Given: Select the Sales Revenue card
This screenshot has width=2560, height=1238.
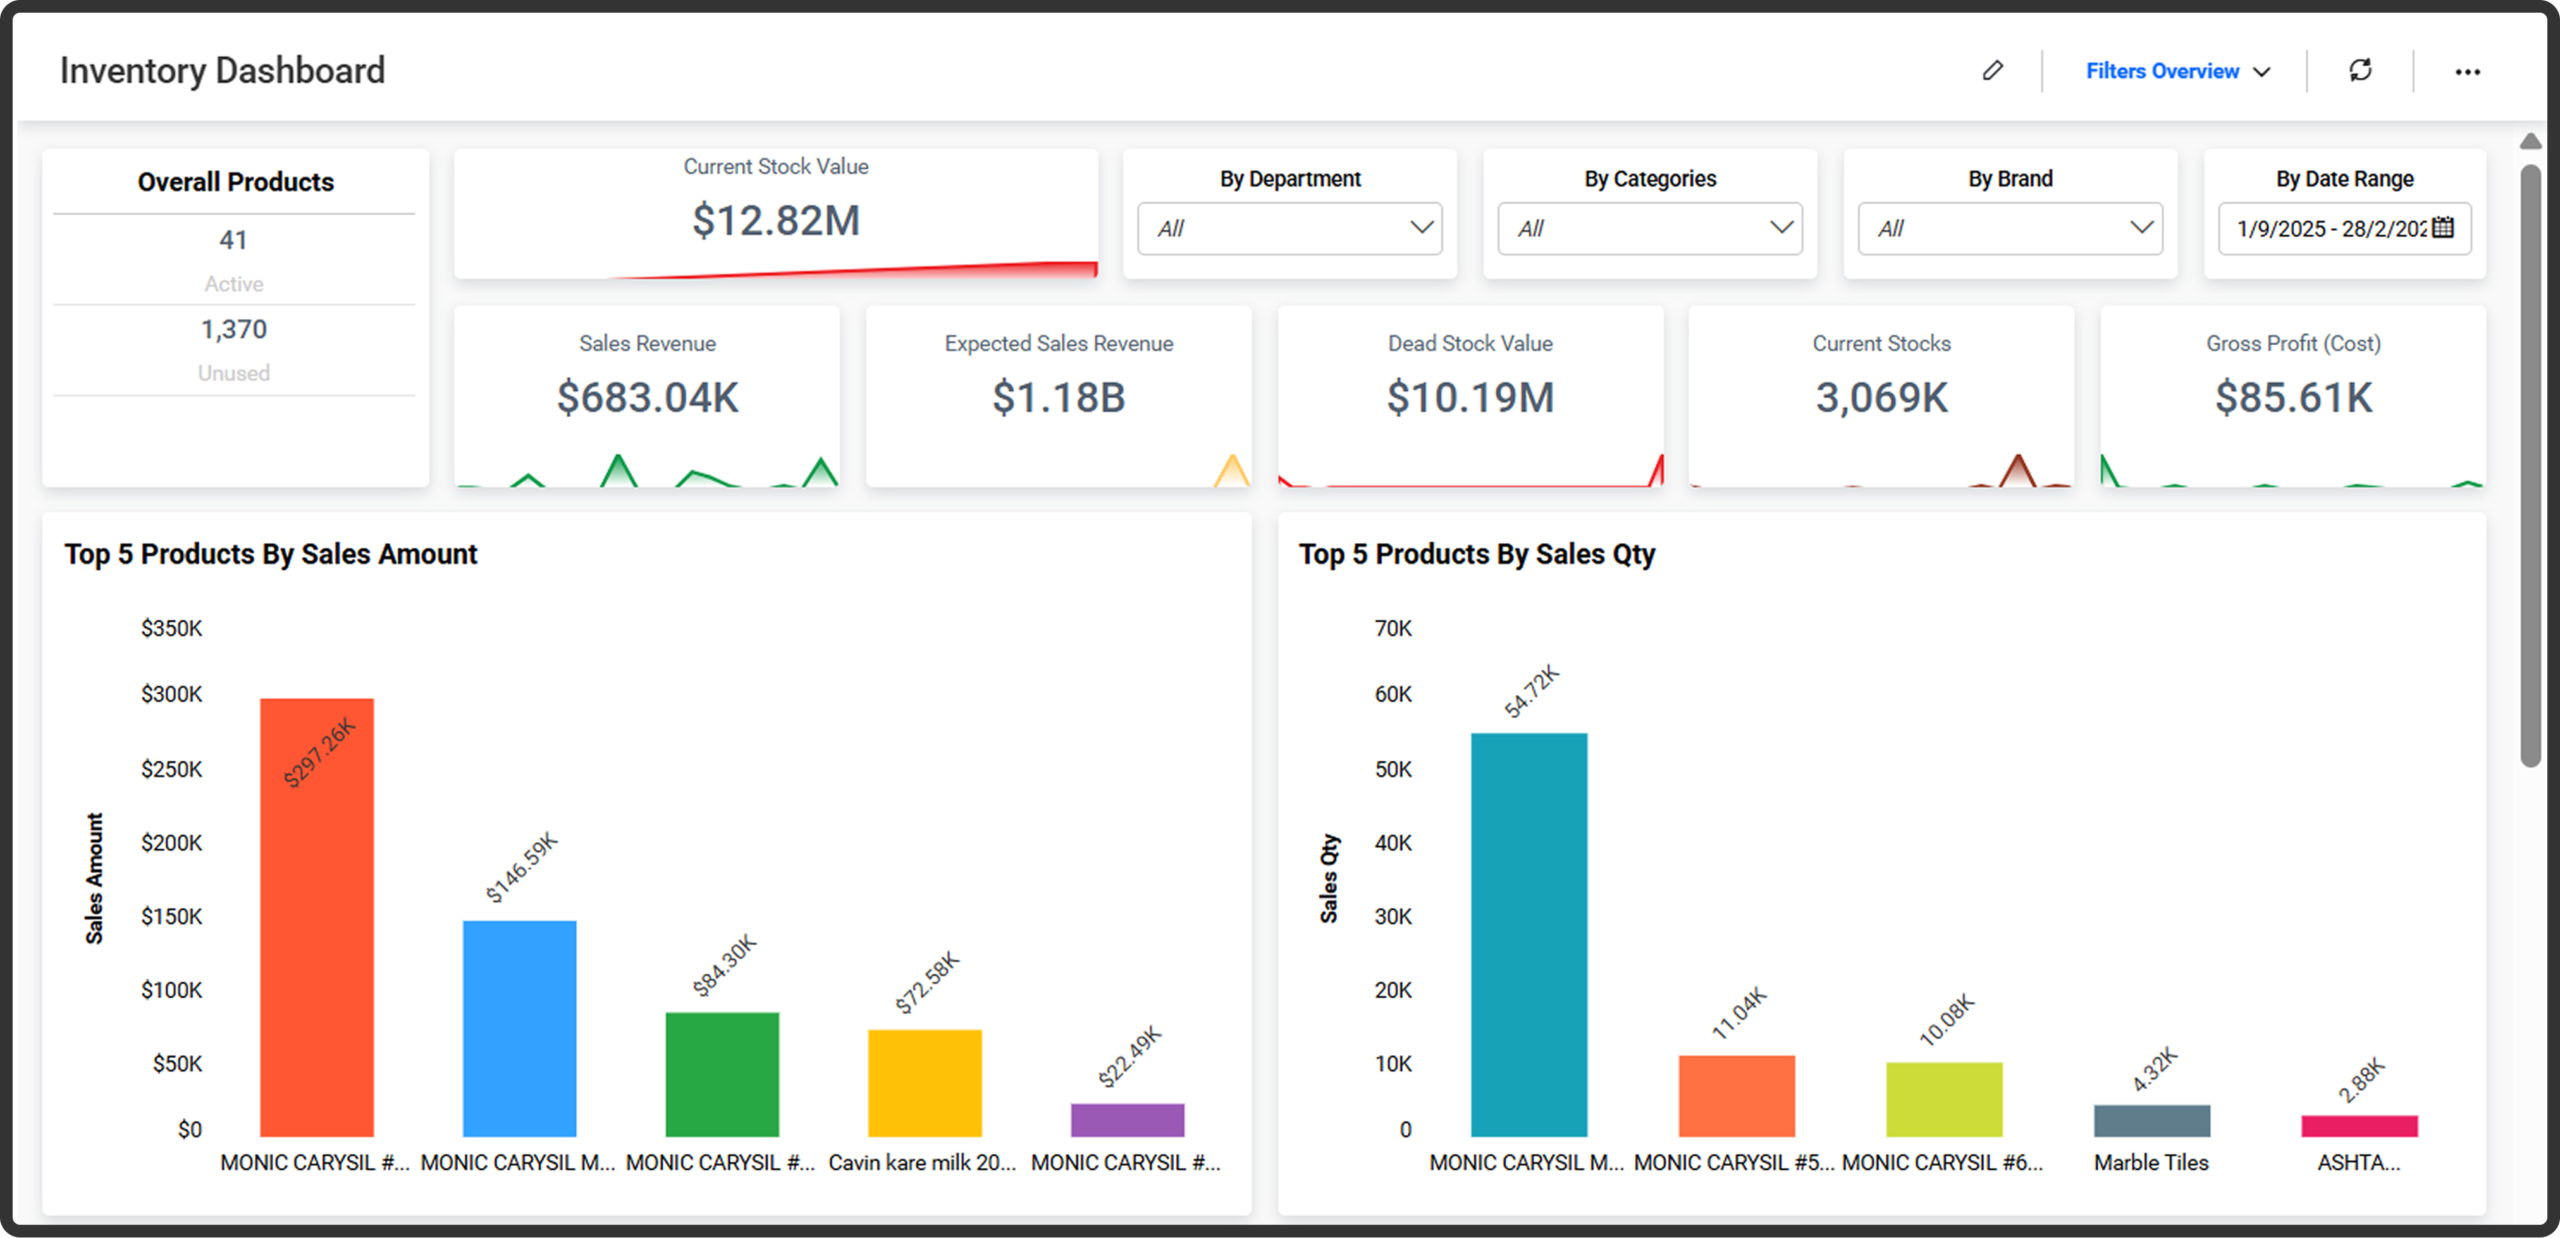Looking at the screenshot, I should pos(647,396).
